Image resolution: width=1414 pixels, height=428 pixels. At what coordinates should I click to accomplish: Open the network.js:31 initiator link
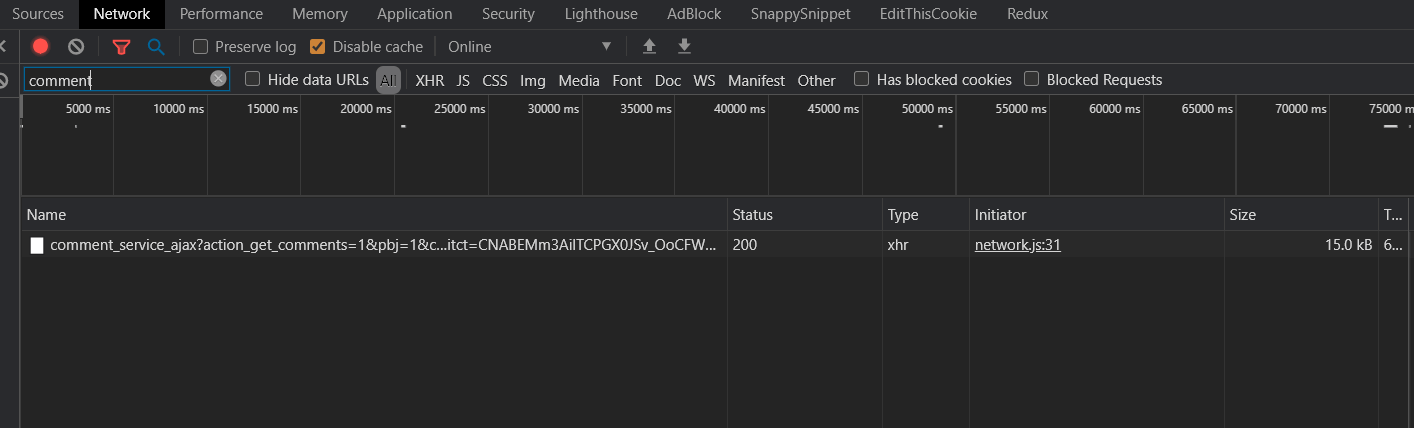[1017, 245]
